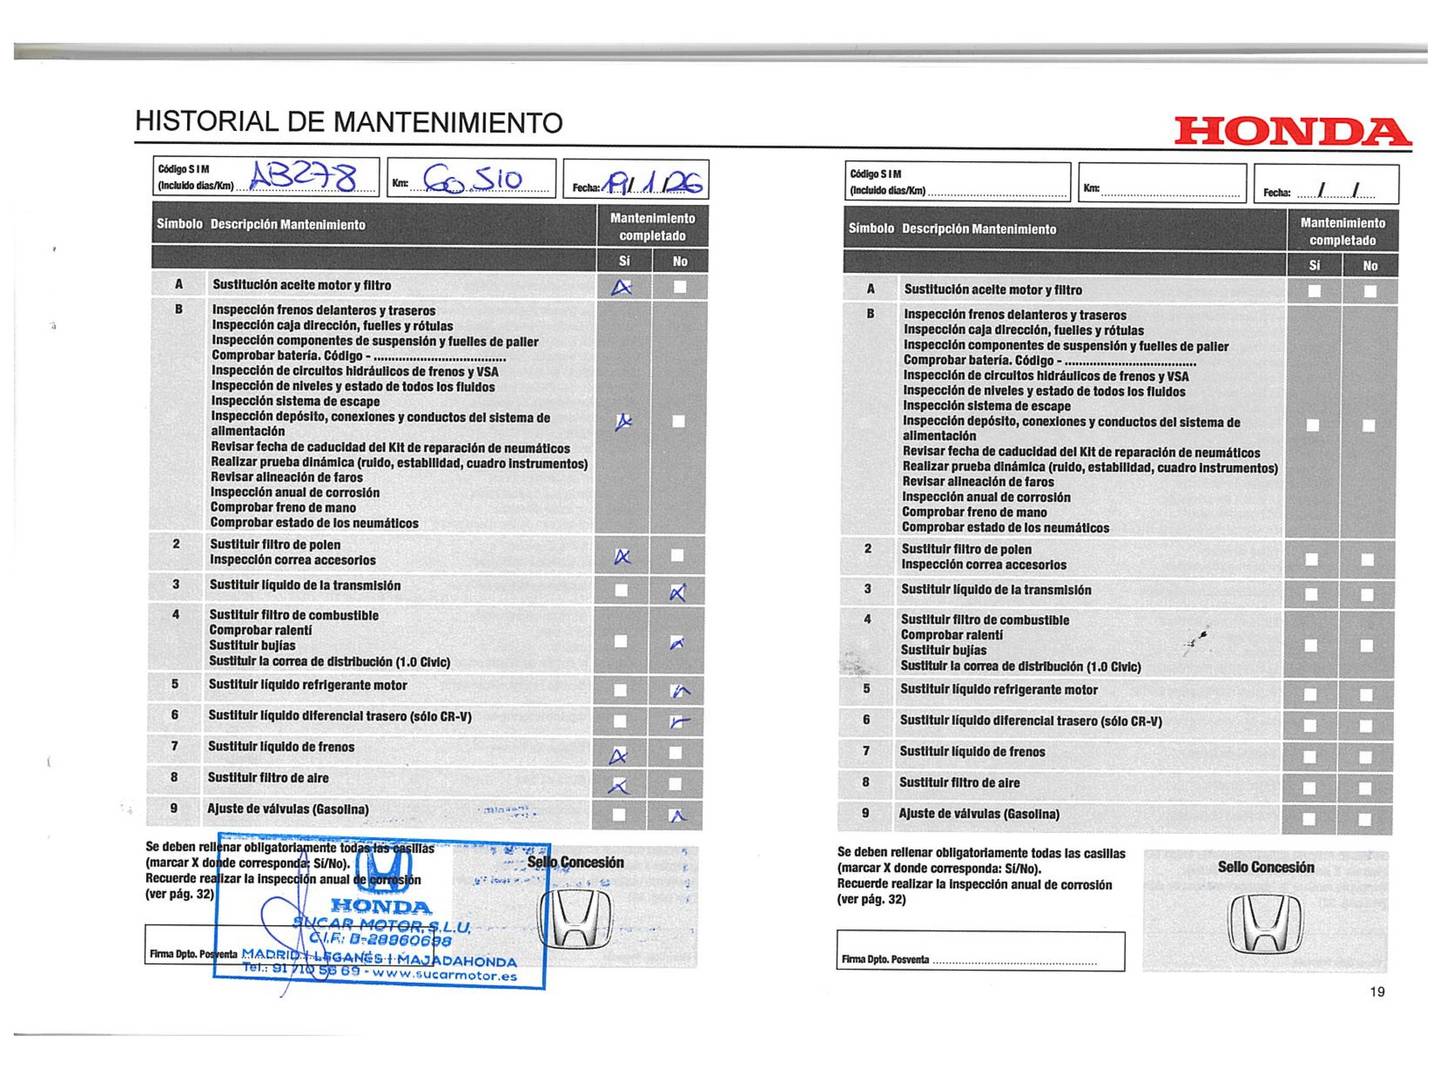Click the empty Sí box for 'líquido de la transmisión', left page
The height and width of the screenshot is (1080, 1440).
coord(621,590)
